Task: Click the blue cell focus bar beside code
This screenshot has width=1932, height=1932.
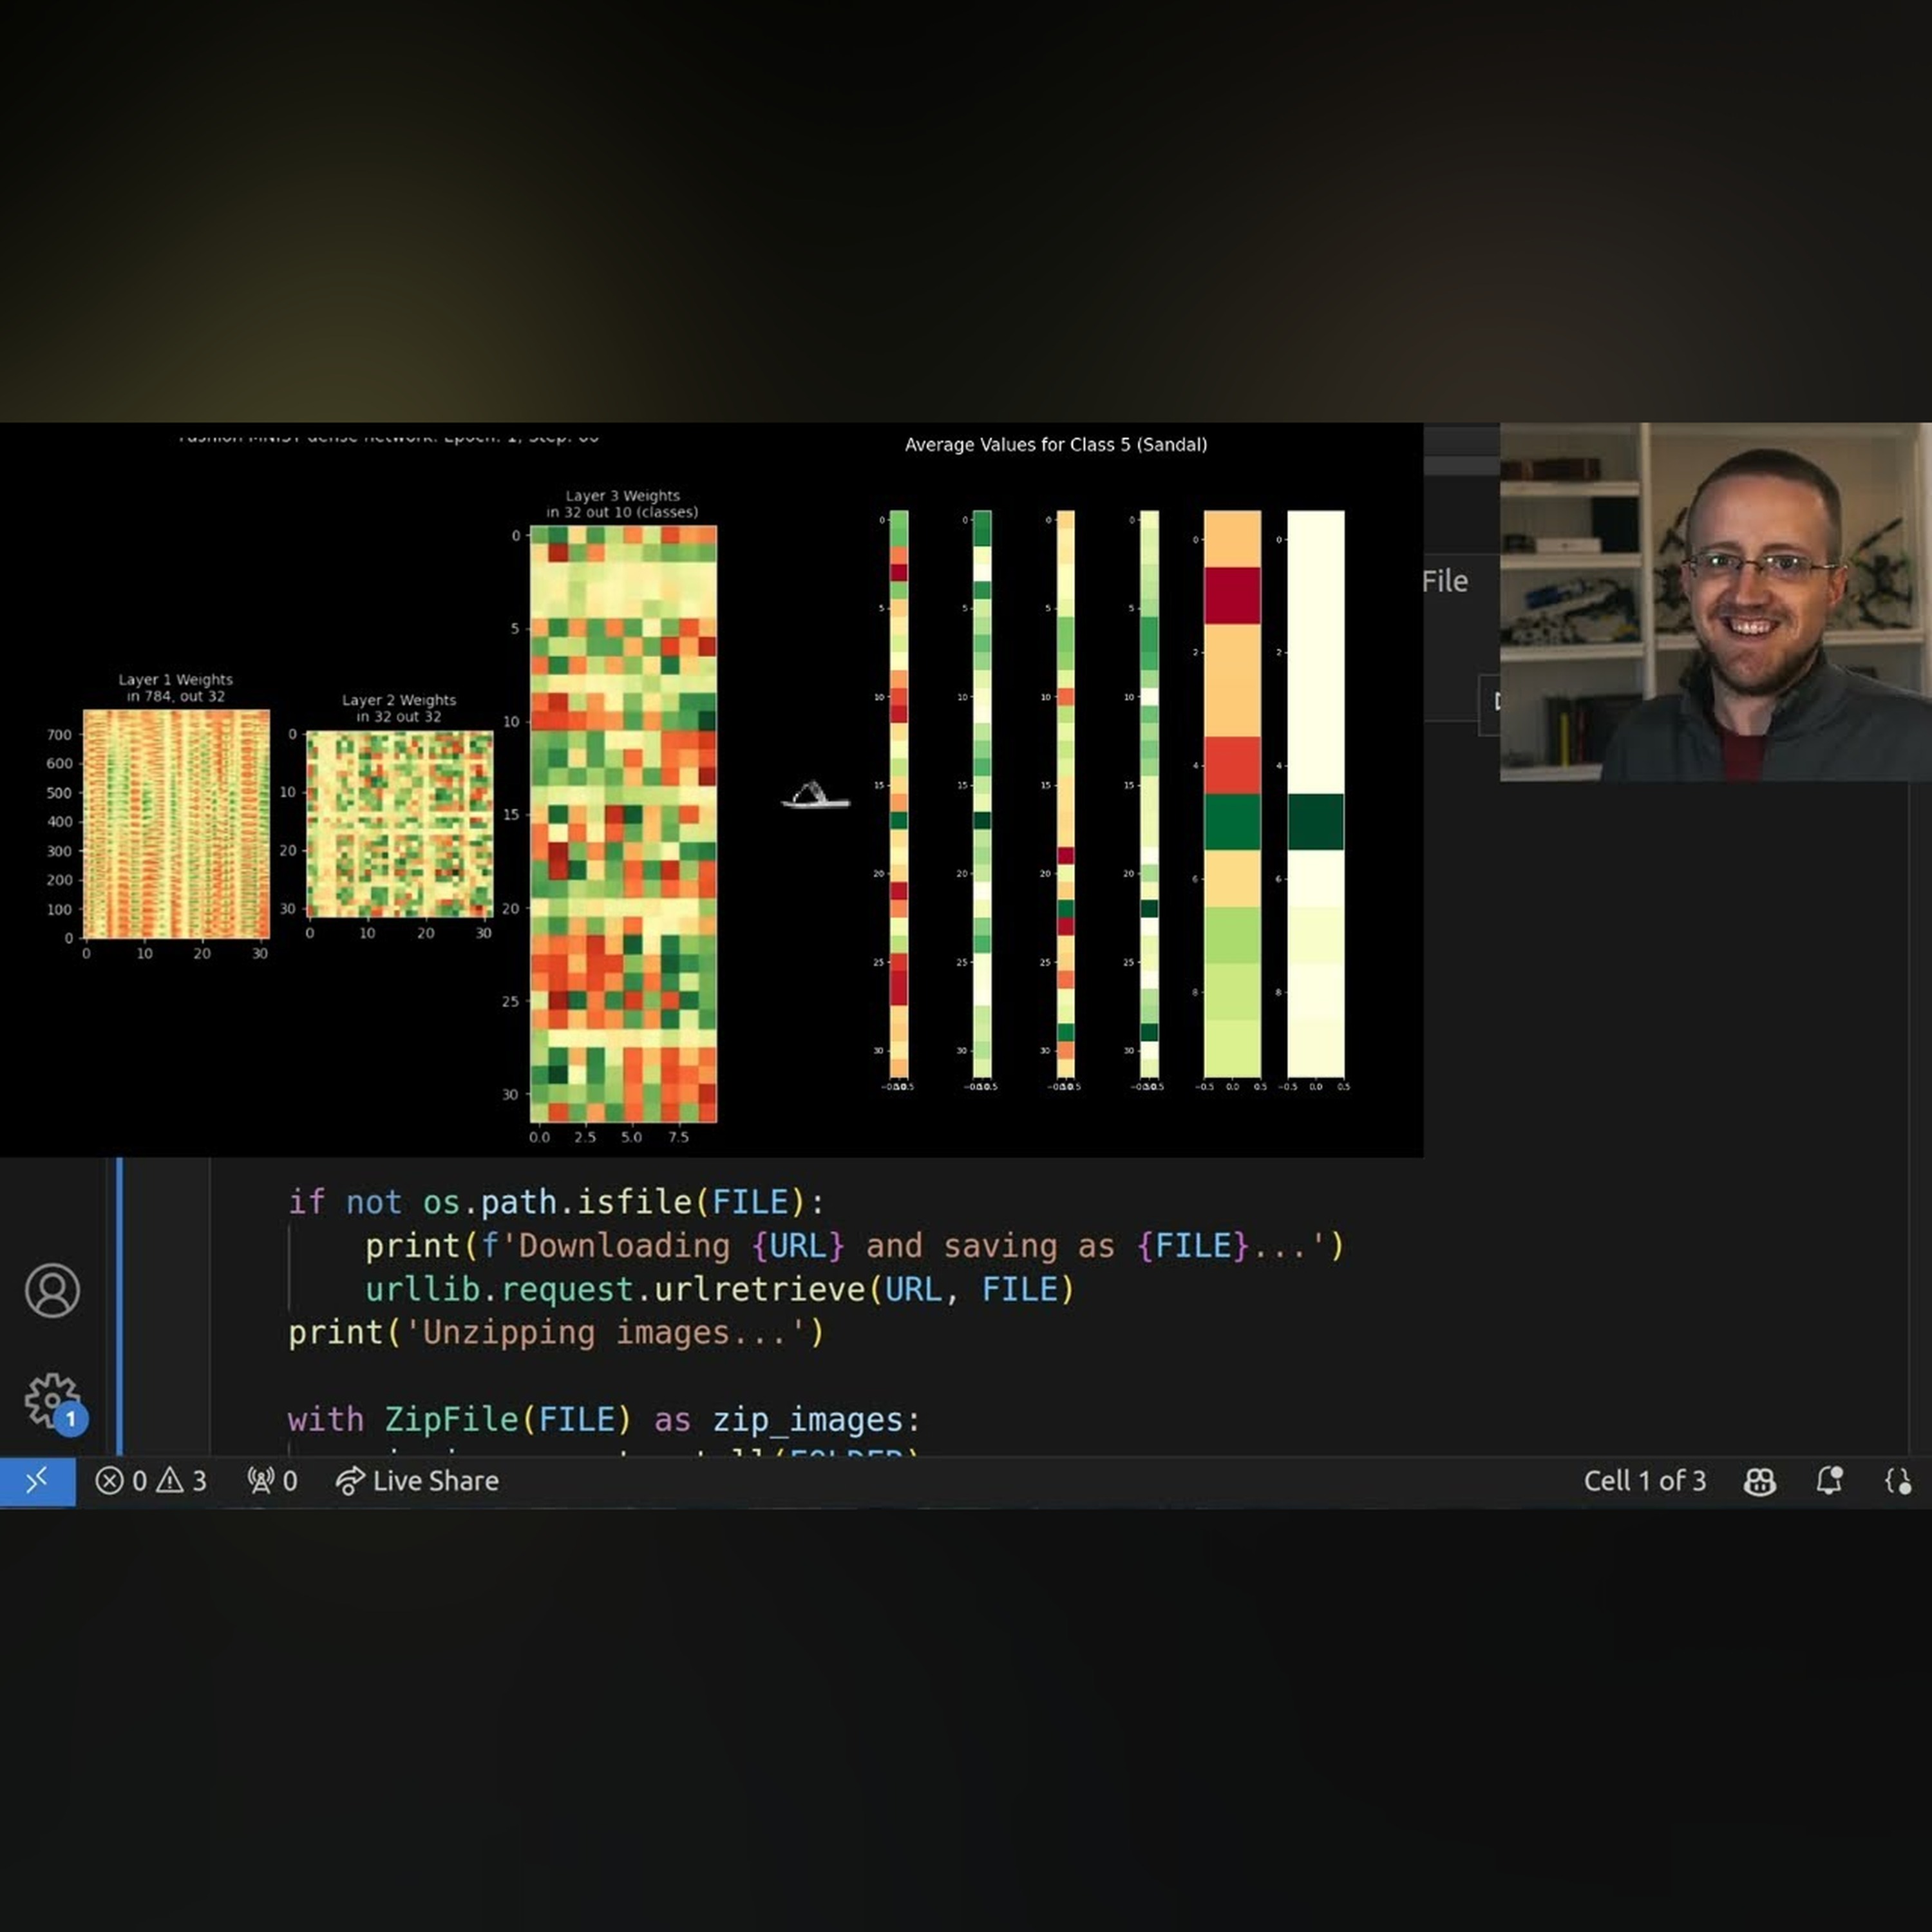Action: tap(119, 1306)
